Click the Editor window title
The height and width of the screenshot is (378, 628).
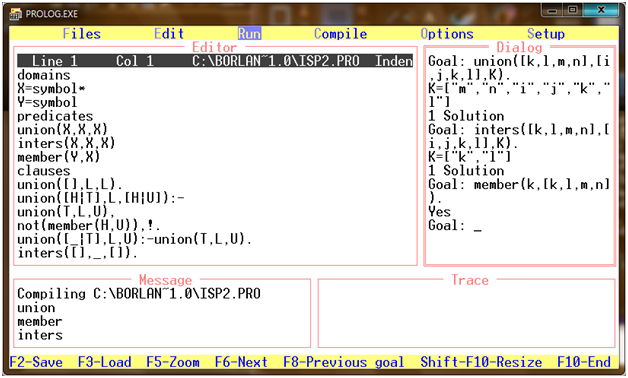[x=215, y=47]
